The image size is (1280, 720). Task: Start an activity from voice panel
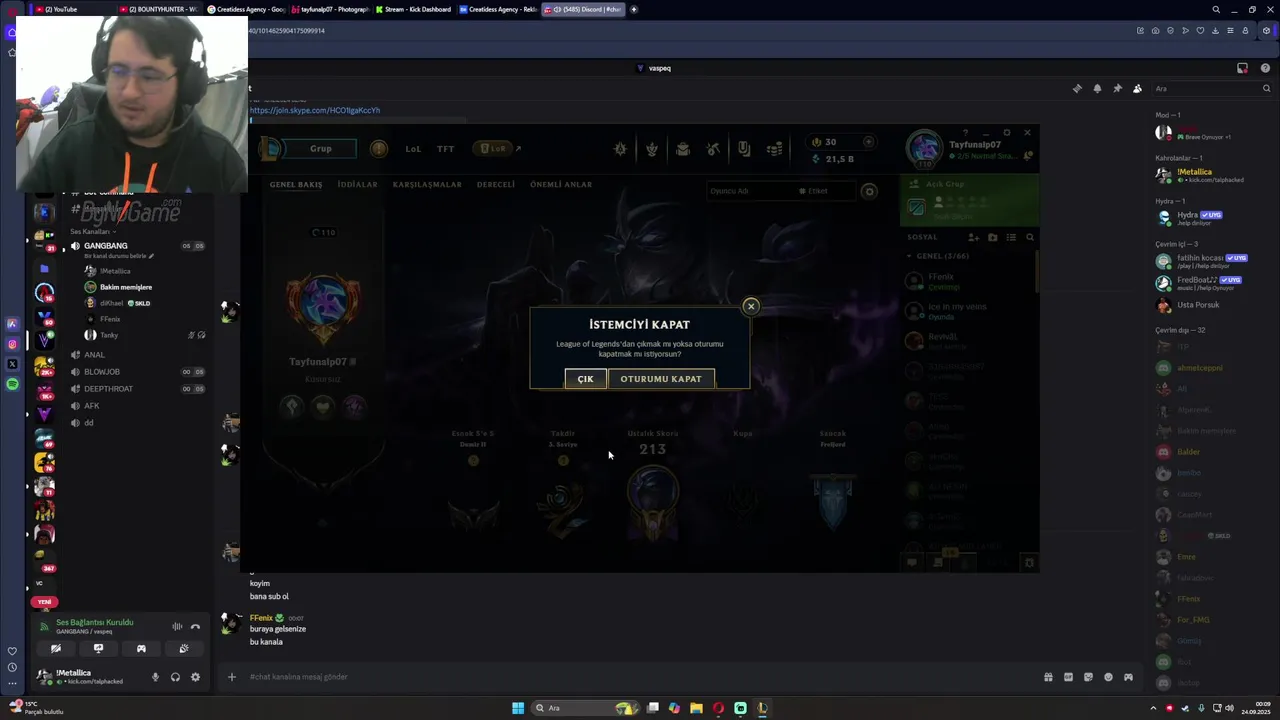pyautogui.click(x=141, y=649)
